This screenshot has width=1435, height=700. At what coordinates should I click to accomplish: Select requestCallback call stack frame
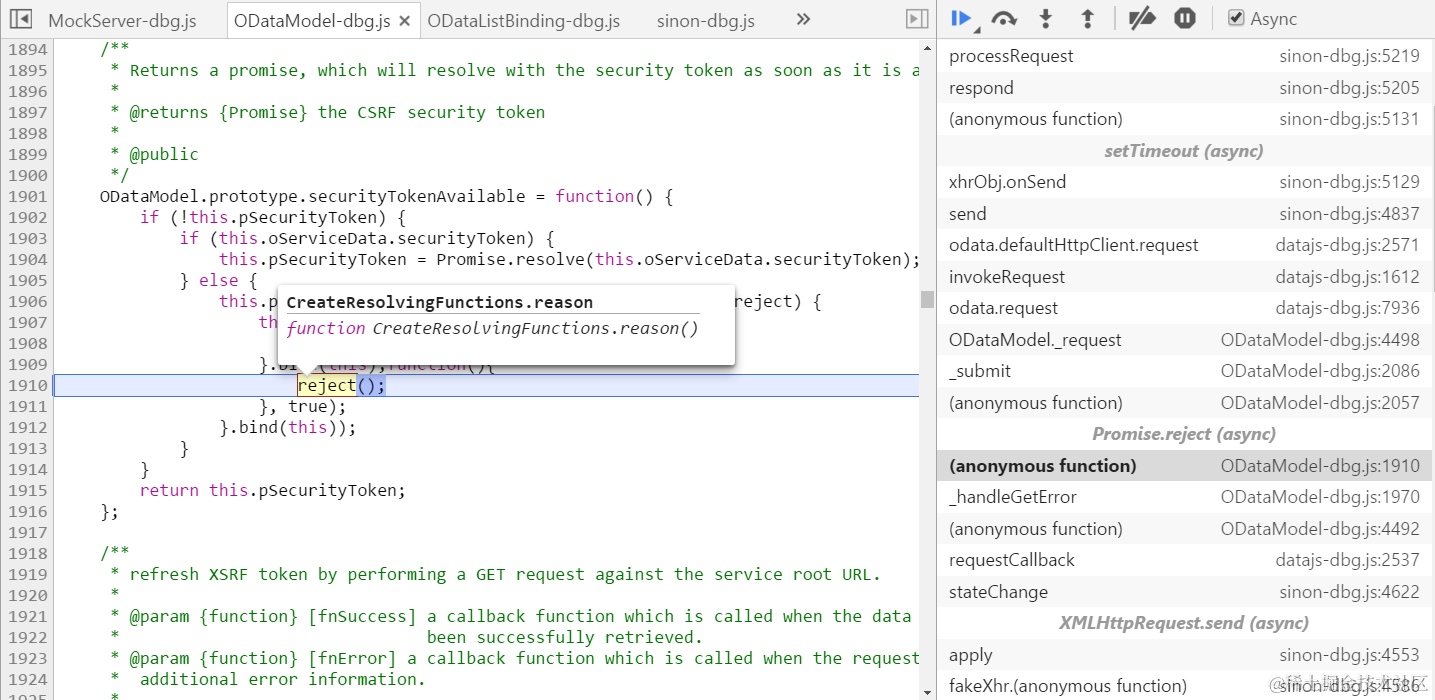[1186, 560]
